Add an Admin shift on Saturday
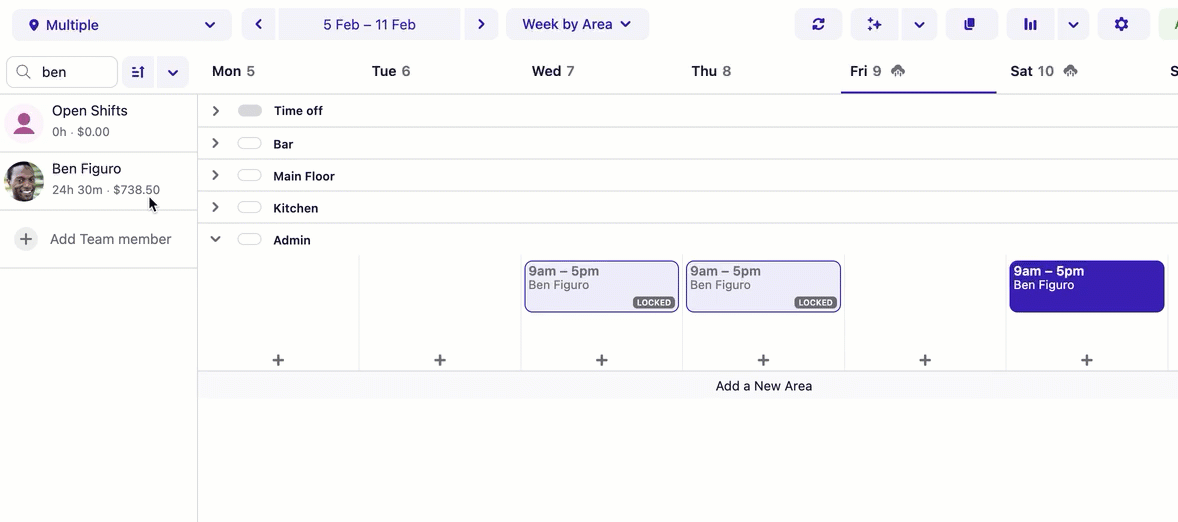Image resolution: width=1178 pixels, height=522 pixels. pos(1086,361)
